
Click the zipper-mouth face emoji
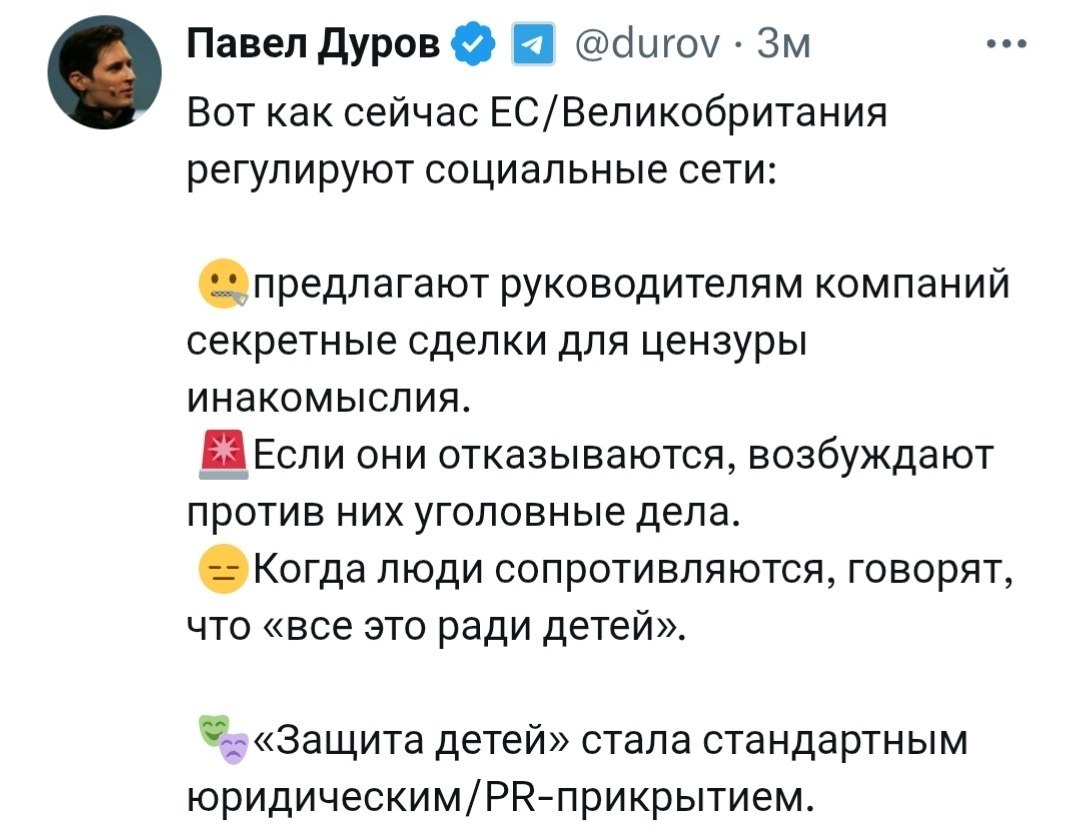223,285
